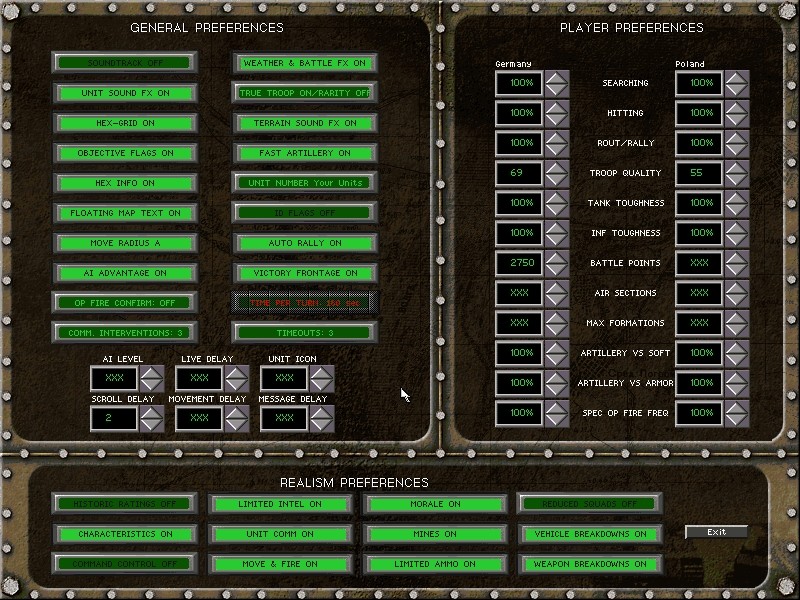
Task: Adjust Germany Artillery vs Armor stepper
Action: pyautogui.click(x=557, y=383)
